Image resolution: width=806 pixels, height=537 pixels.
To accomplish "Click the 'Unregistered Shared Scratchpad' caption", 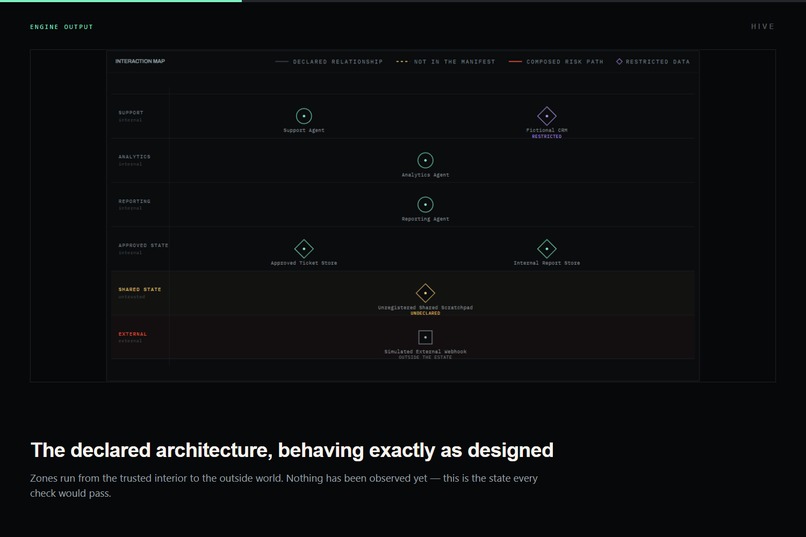I will click(425, 307).
